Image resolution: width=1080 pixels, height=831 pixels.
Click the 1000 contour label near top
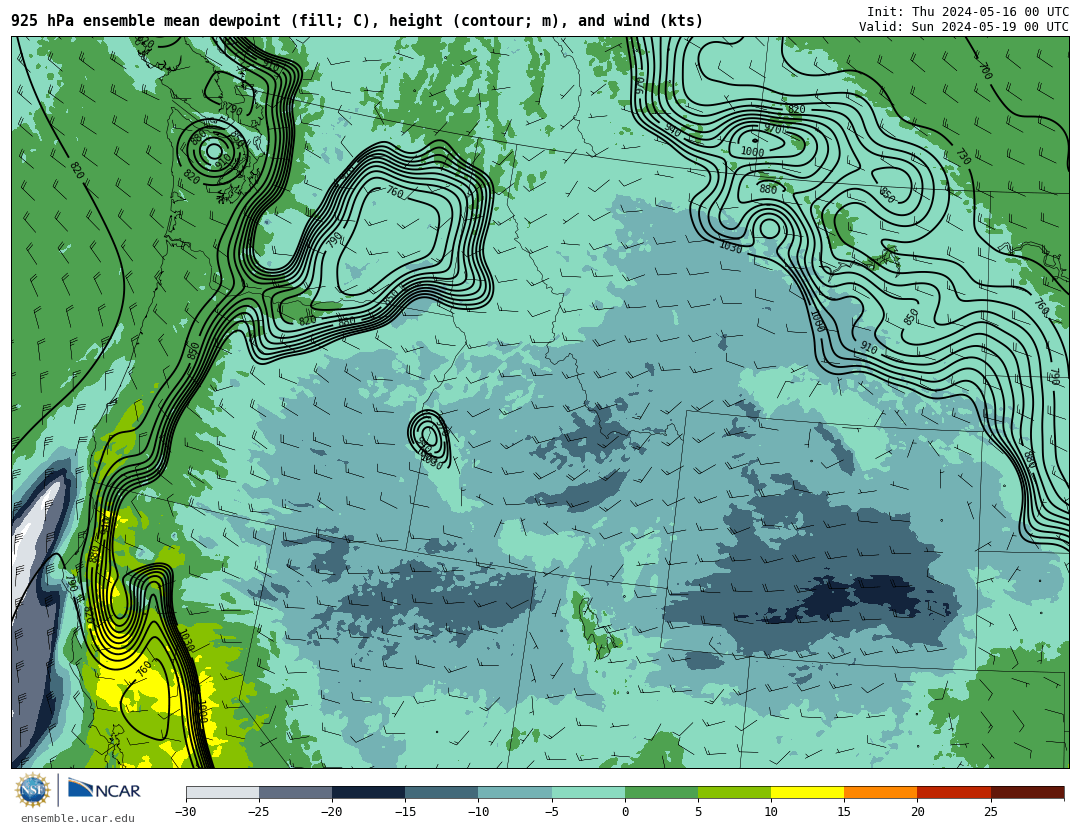(752, 152)
